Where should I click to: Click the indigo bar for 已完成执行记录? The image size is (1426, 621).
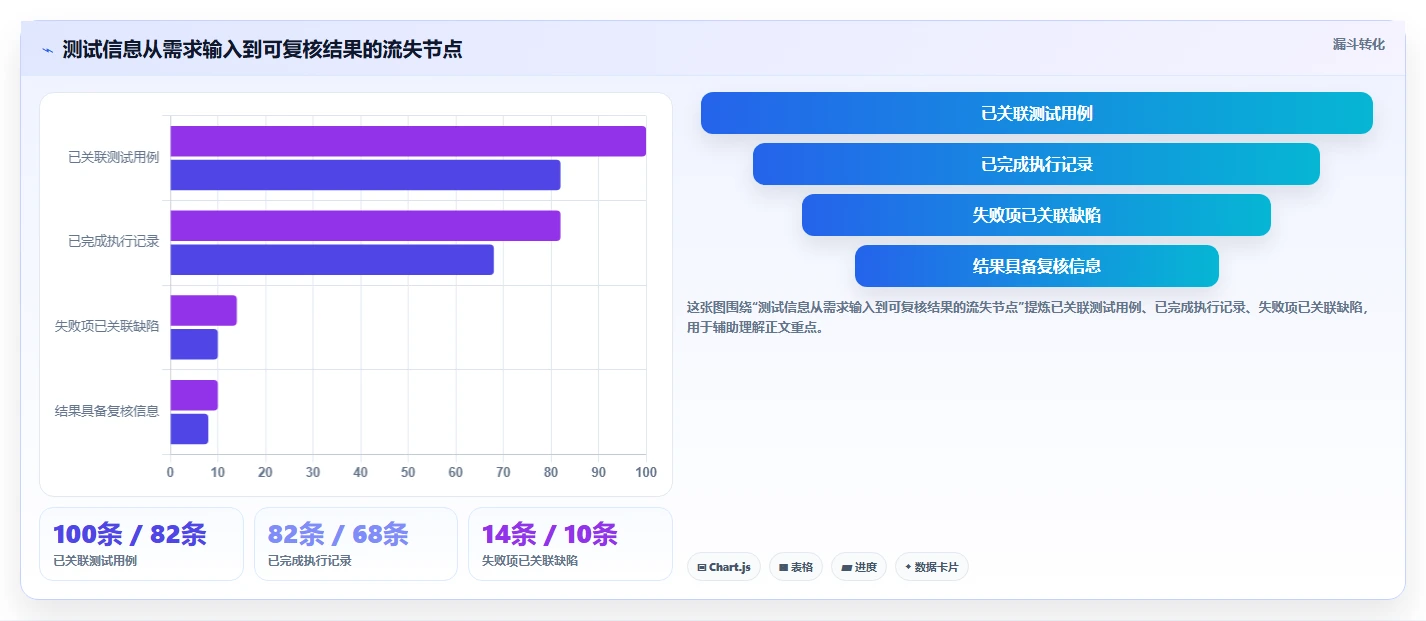tap(332, 260)
